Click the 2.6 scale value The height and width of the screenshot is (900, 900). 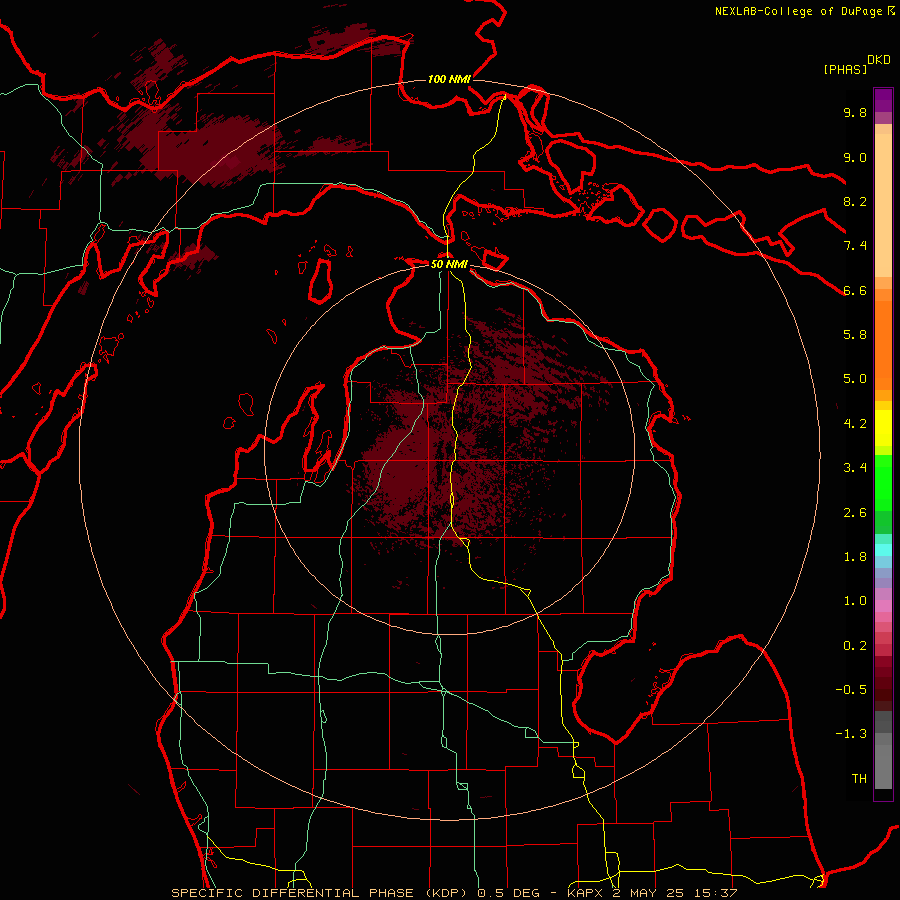tap(855, 513)
